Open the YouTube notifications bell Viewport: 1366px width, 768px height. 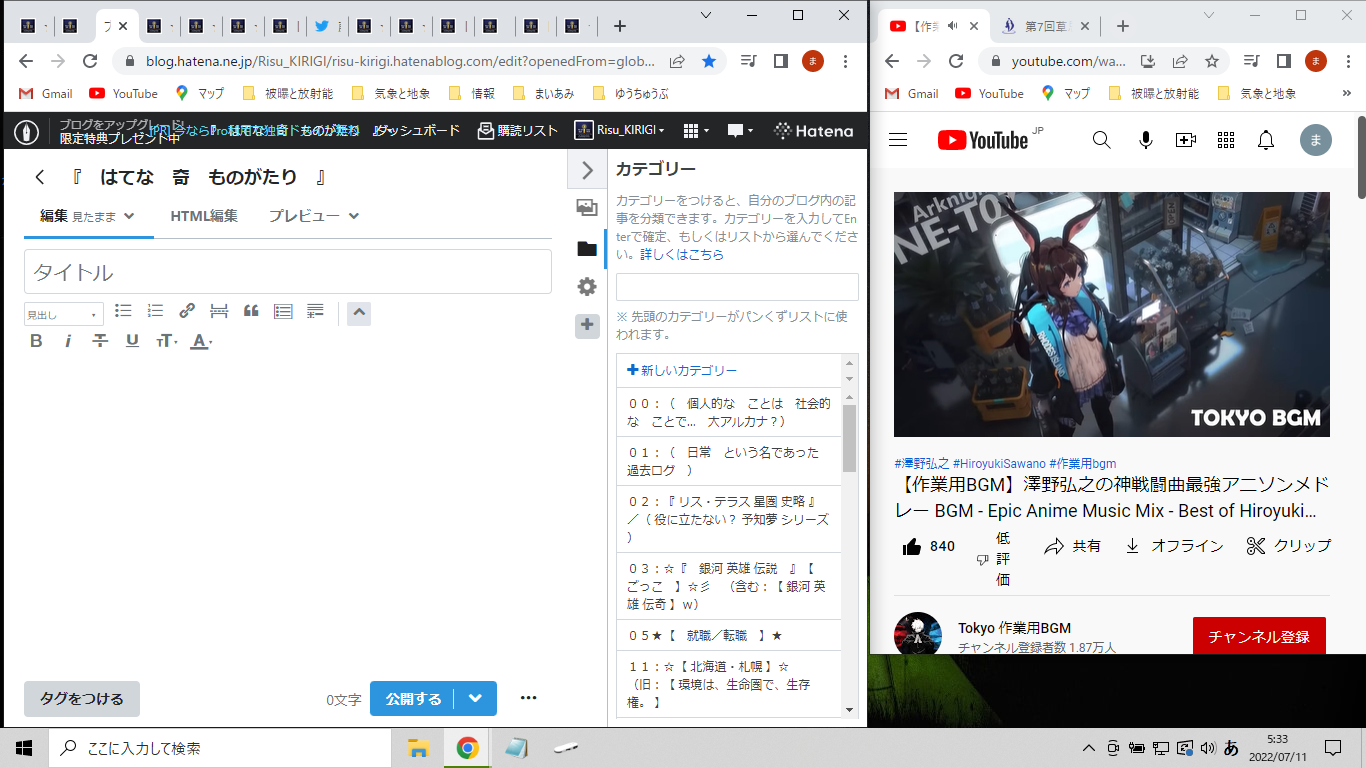click(1266, 140)
